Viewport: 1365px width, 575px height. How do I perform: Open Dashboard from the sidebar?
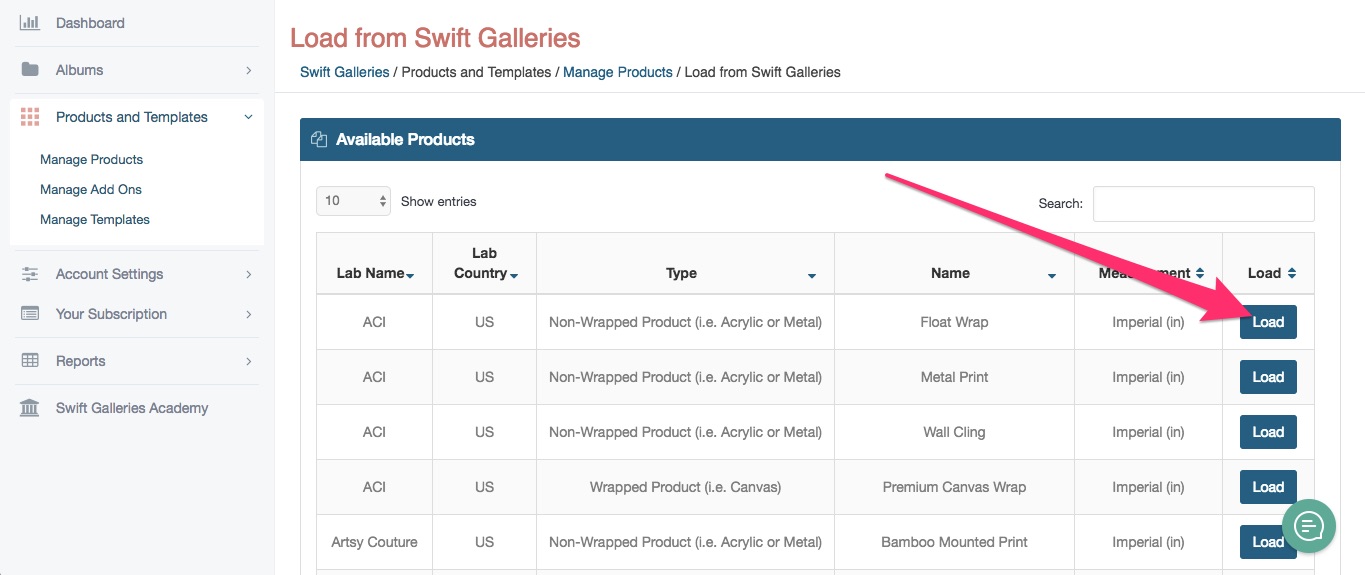click(x=90, y=22)
